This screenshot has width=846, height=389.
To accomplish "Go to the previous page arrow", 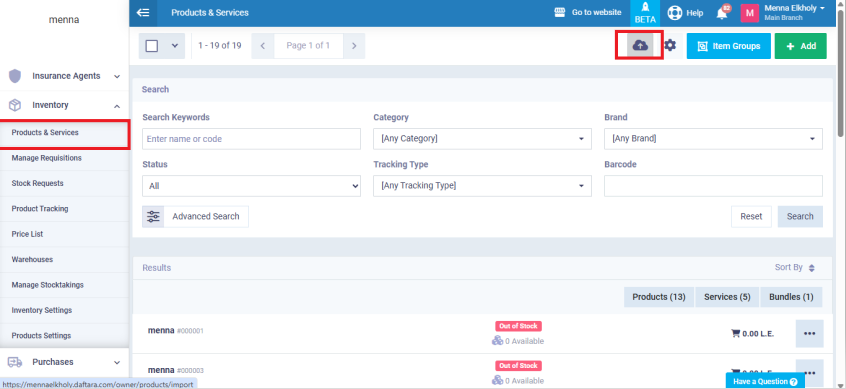I will click(x=263, y=46).
